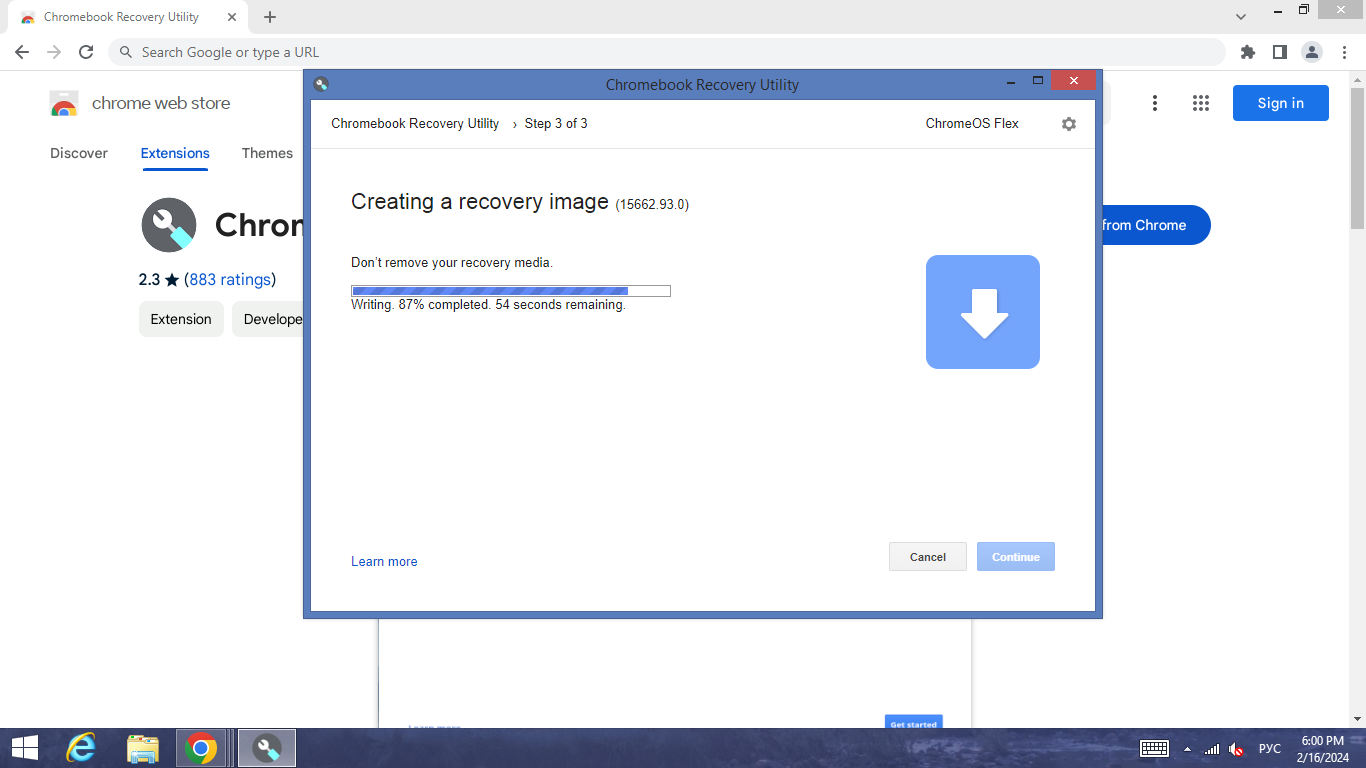Select the Recovery Utility taskbar button
Screen dimensions: 1366x768
pyautogui.click(x=267, y=748)
